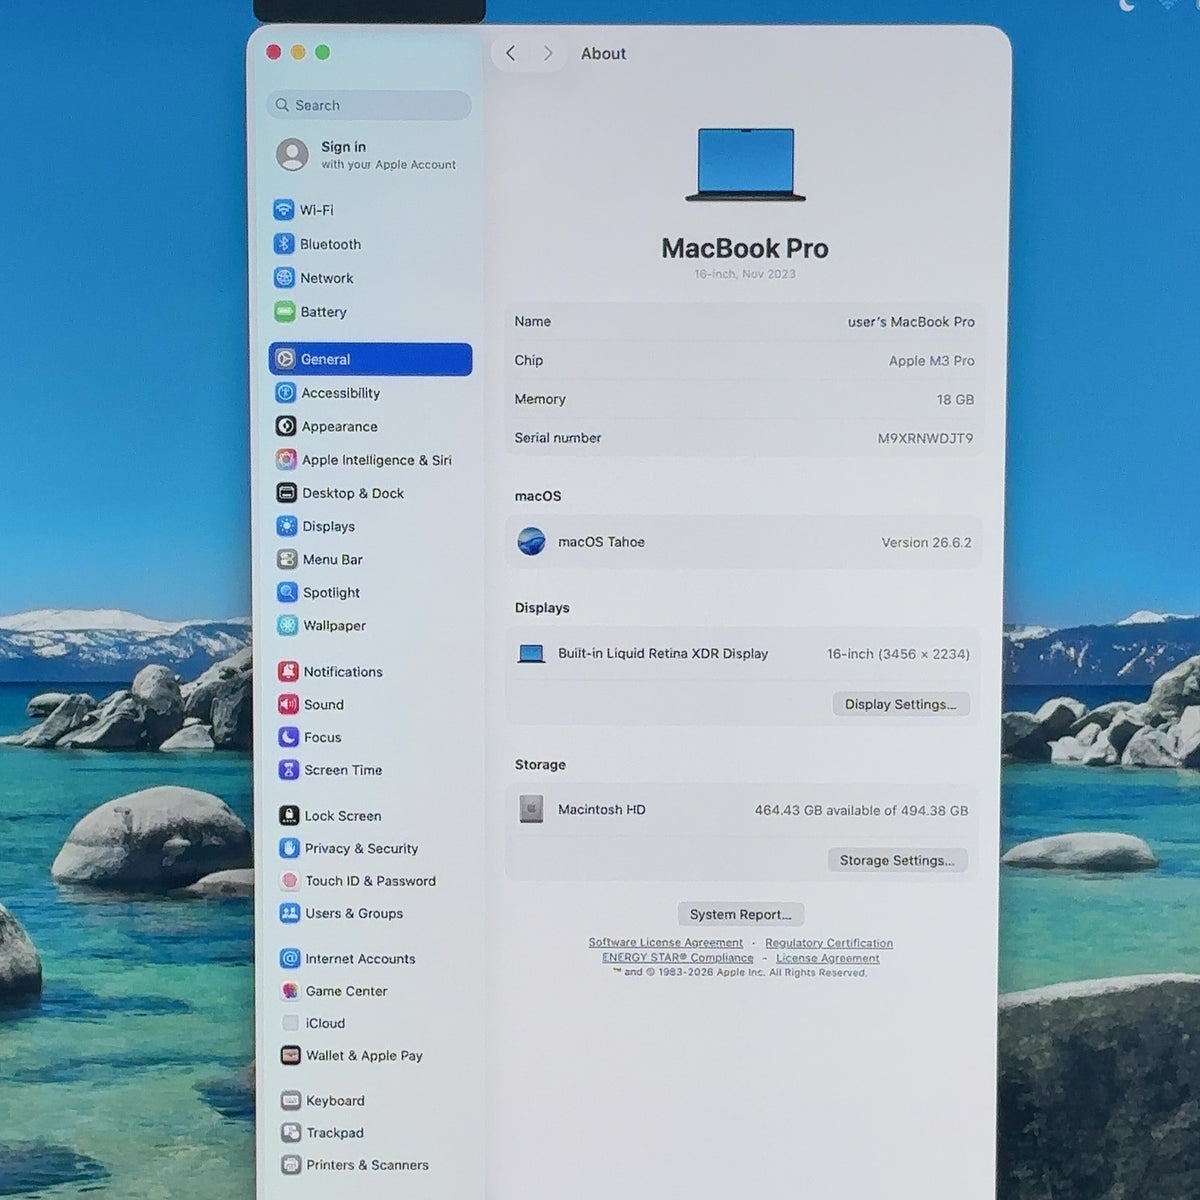Click the Search field in sidebar

[x=370, y=105]
